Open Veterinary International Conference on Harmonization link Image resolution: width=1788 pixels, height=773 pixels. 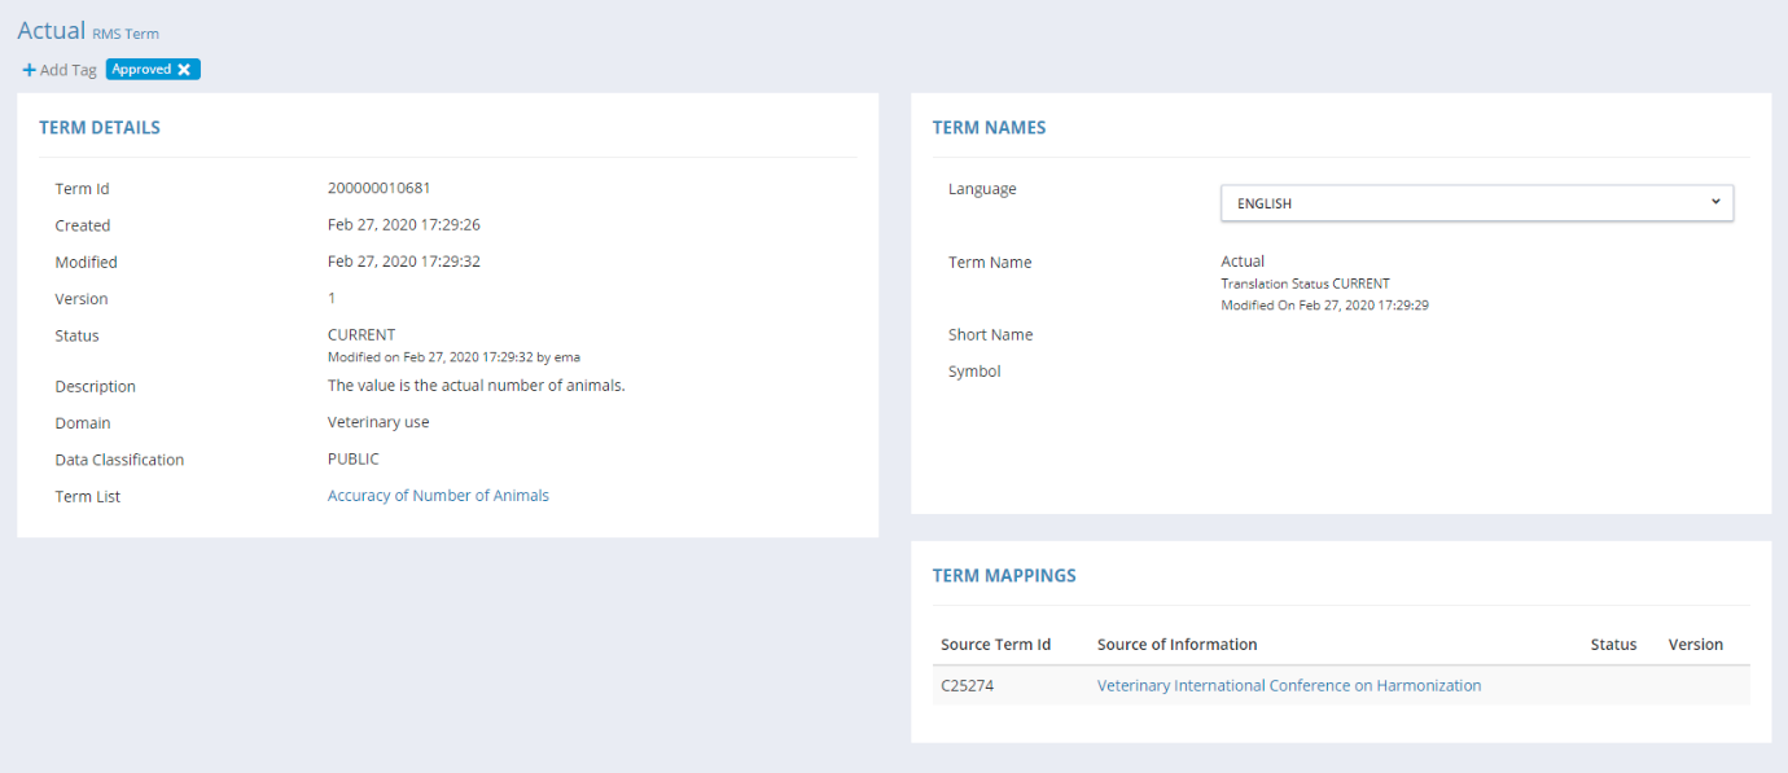click(x=1288, y=686)
